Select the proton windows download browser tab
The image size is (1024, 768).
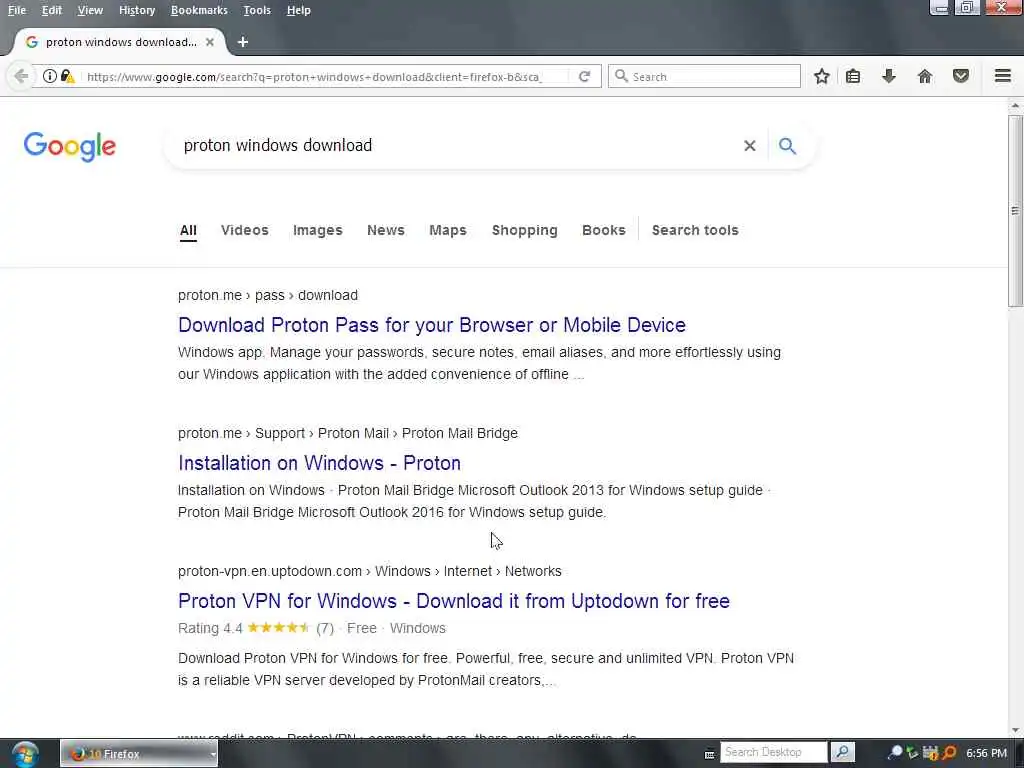[x=120, y=42]
